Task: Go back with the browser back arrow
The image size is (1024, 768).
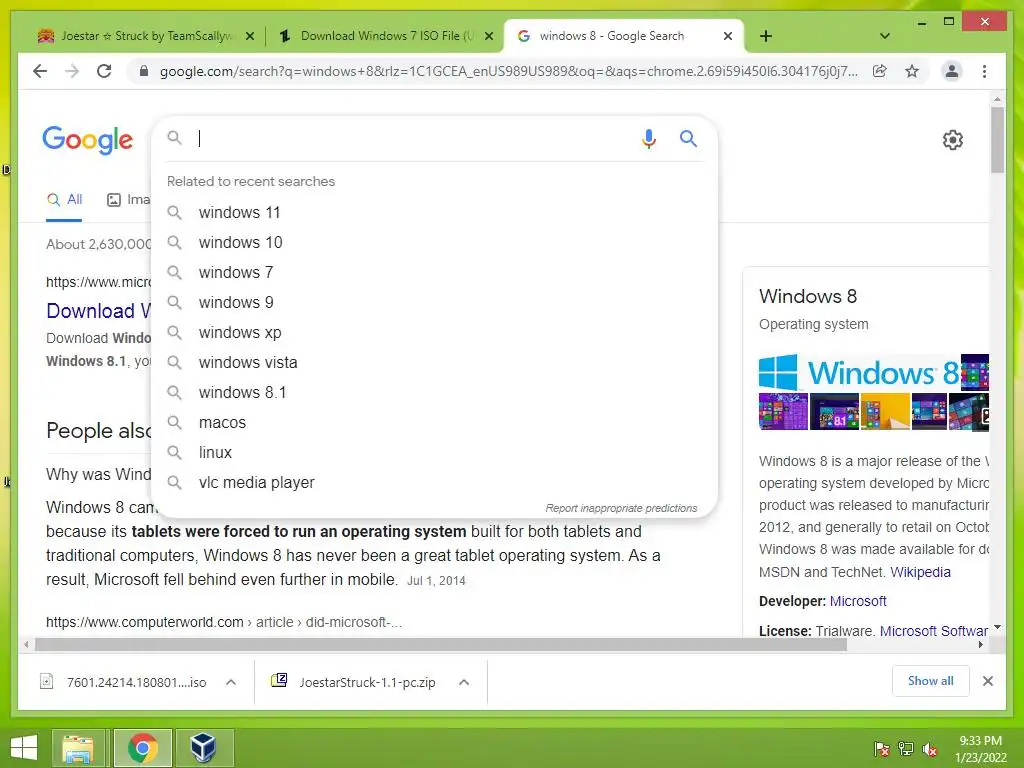Action: [40, 71]
